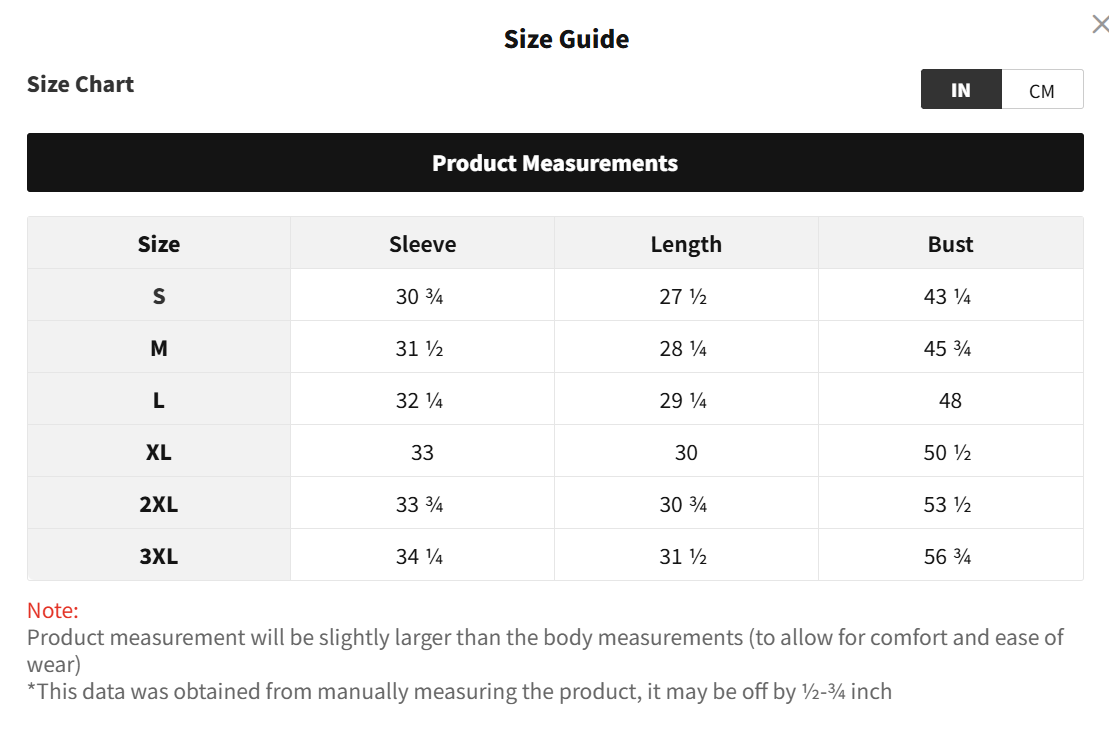1109x735 pixels.
Task: Switch units to CM
Action: coord(1042,90)
